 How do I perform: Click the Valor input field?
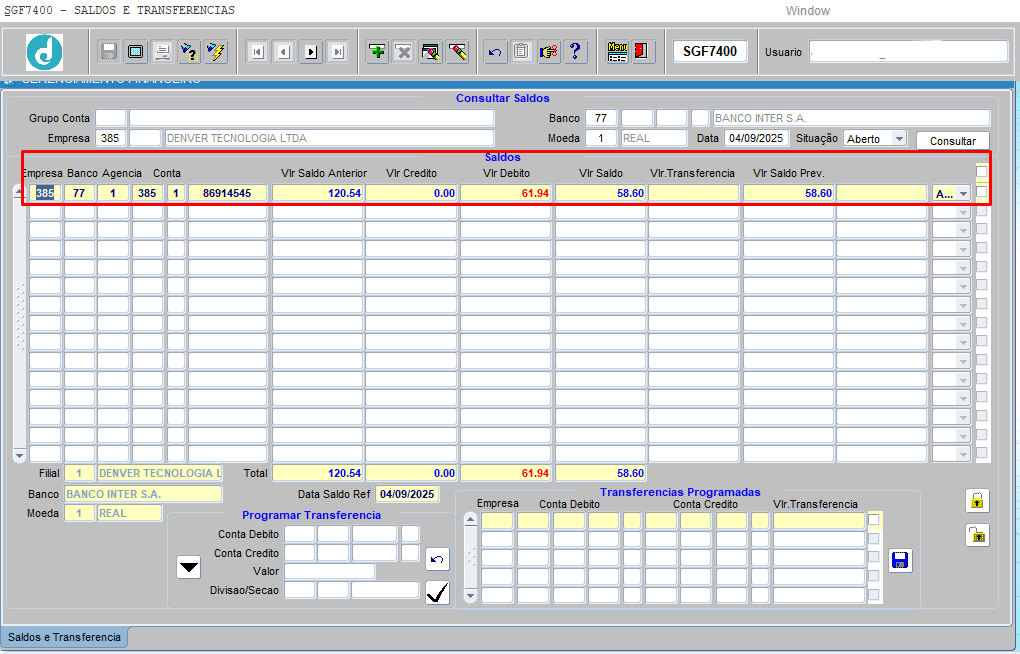(329, 571)
